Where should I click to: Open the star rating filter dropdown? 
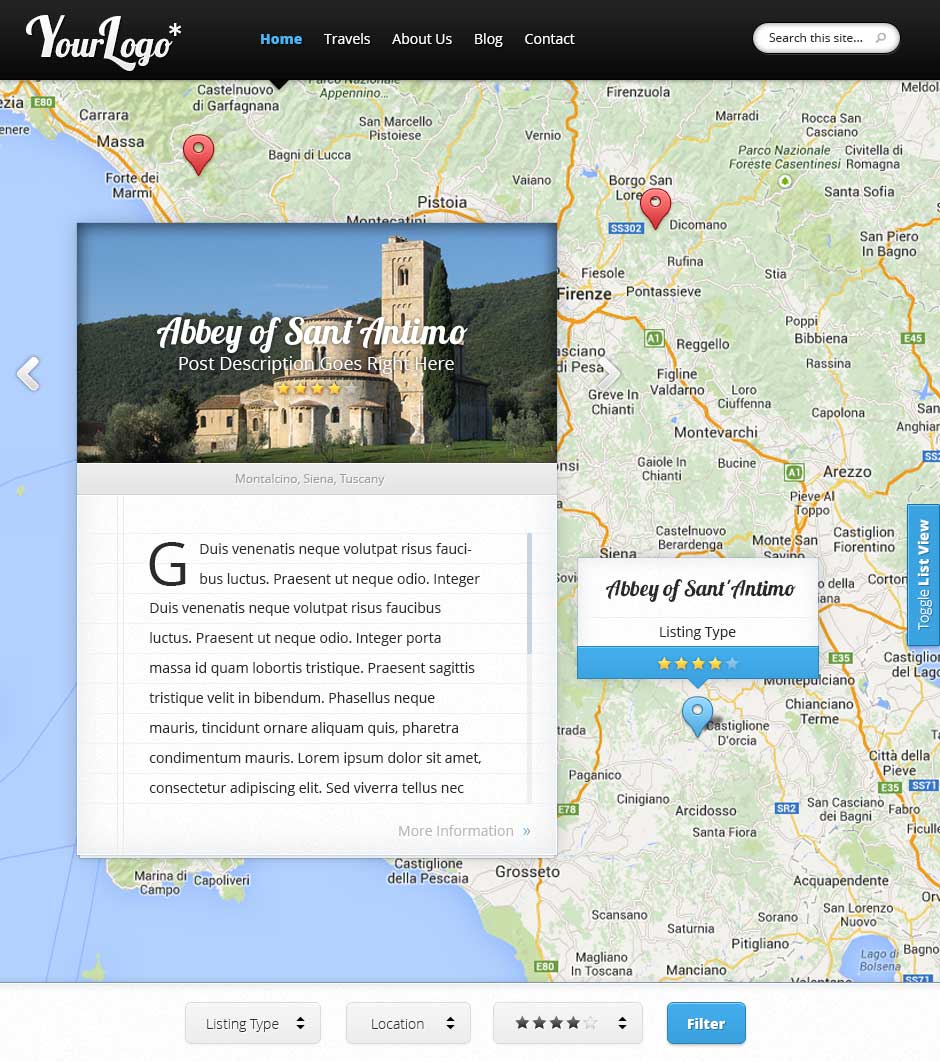567,1023
